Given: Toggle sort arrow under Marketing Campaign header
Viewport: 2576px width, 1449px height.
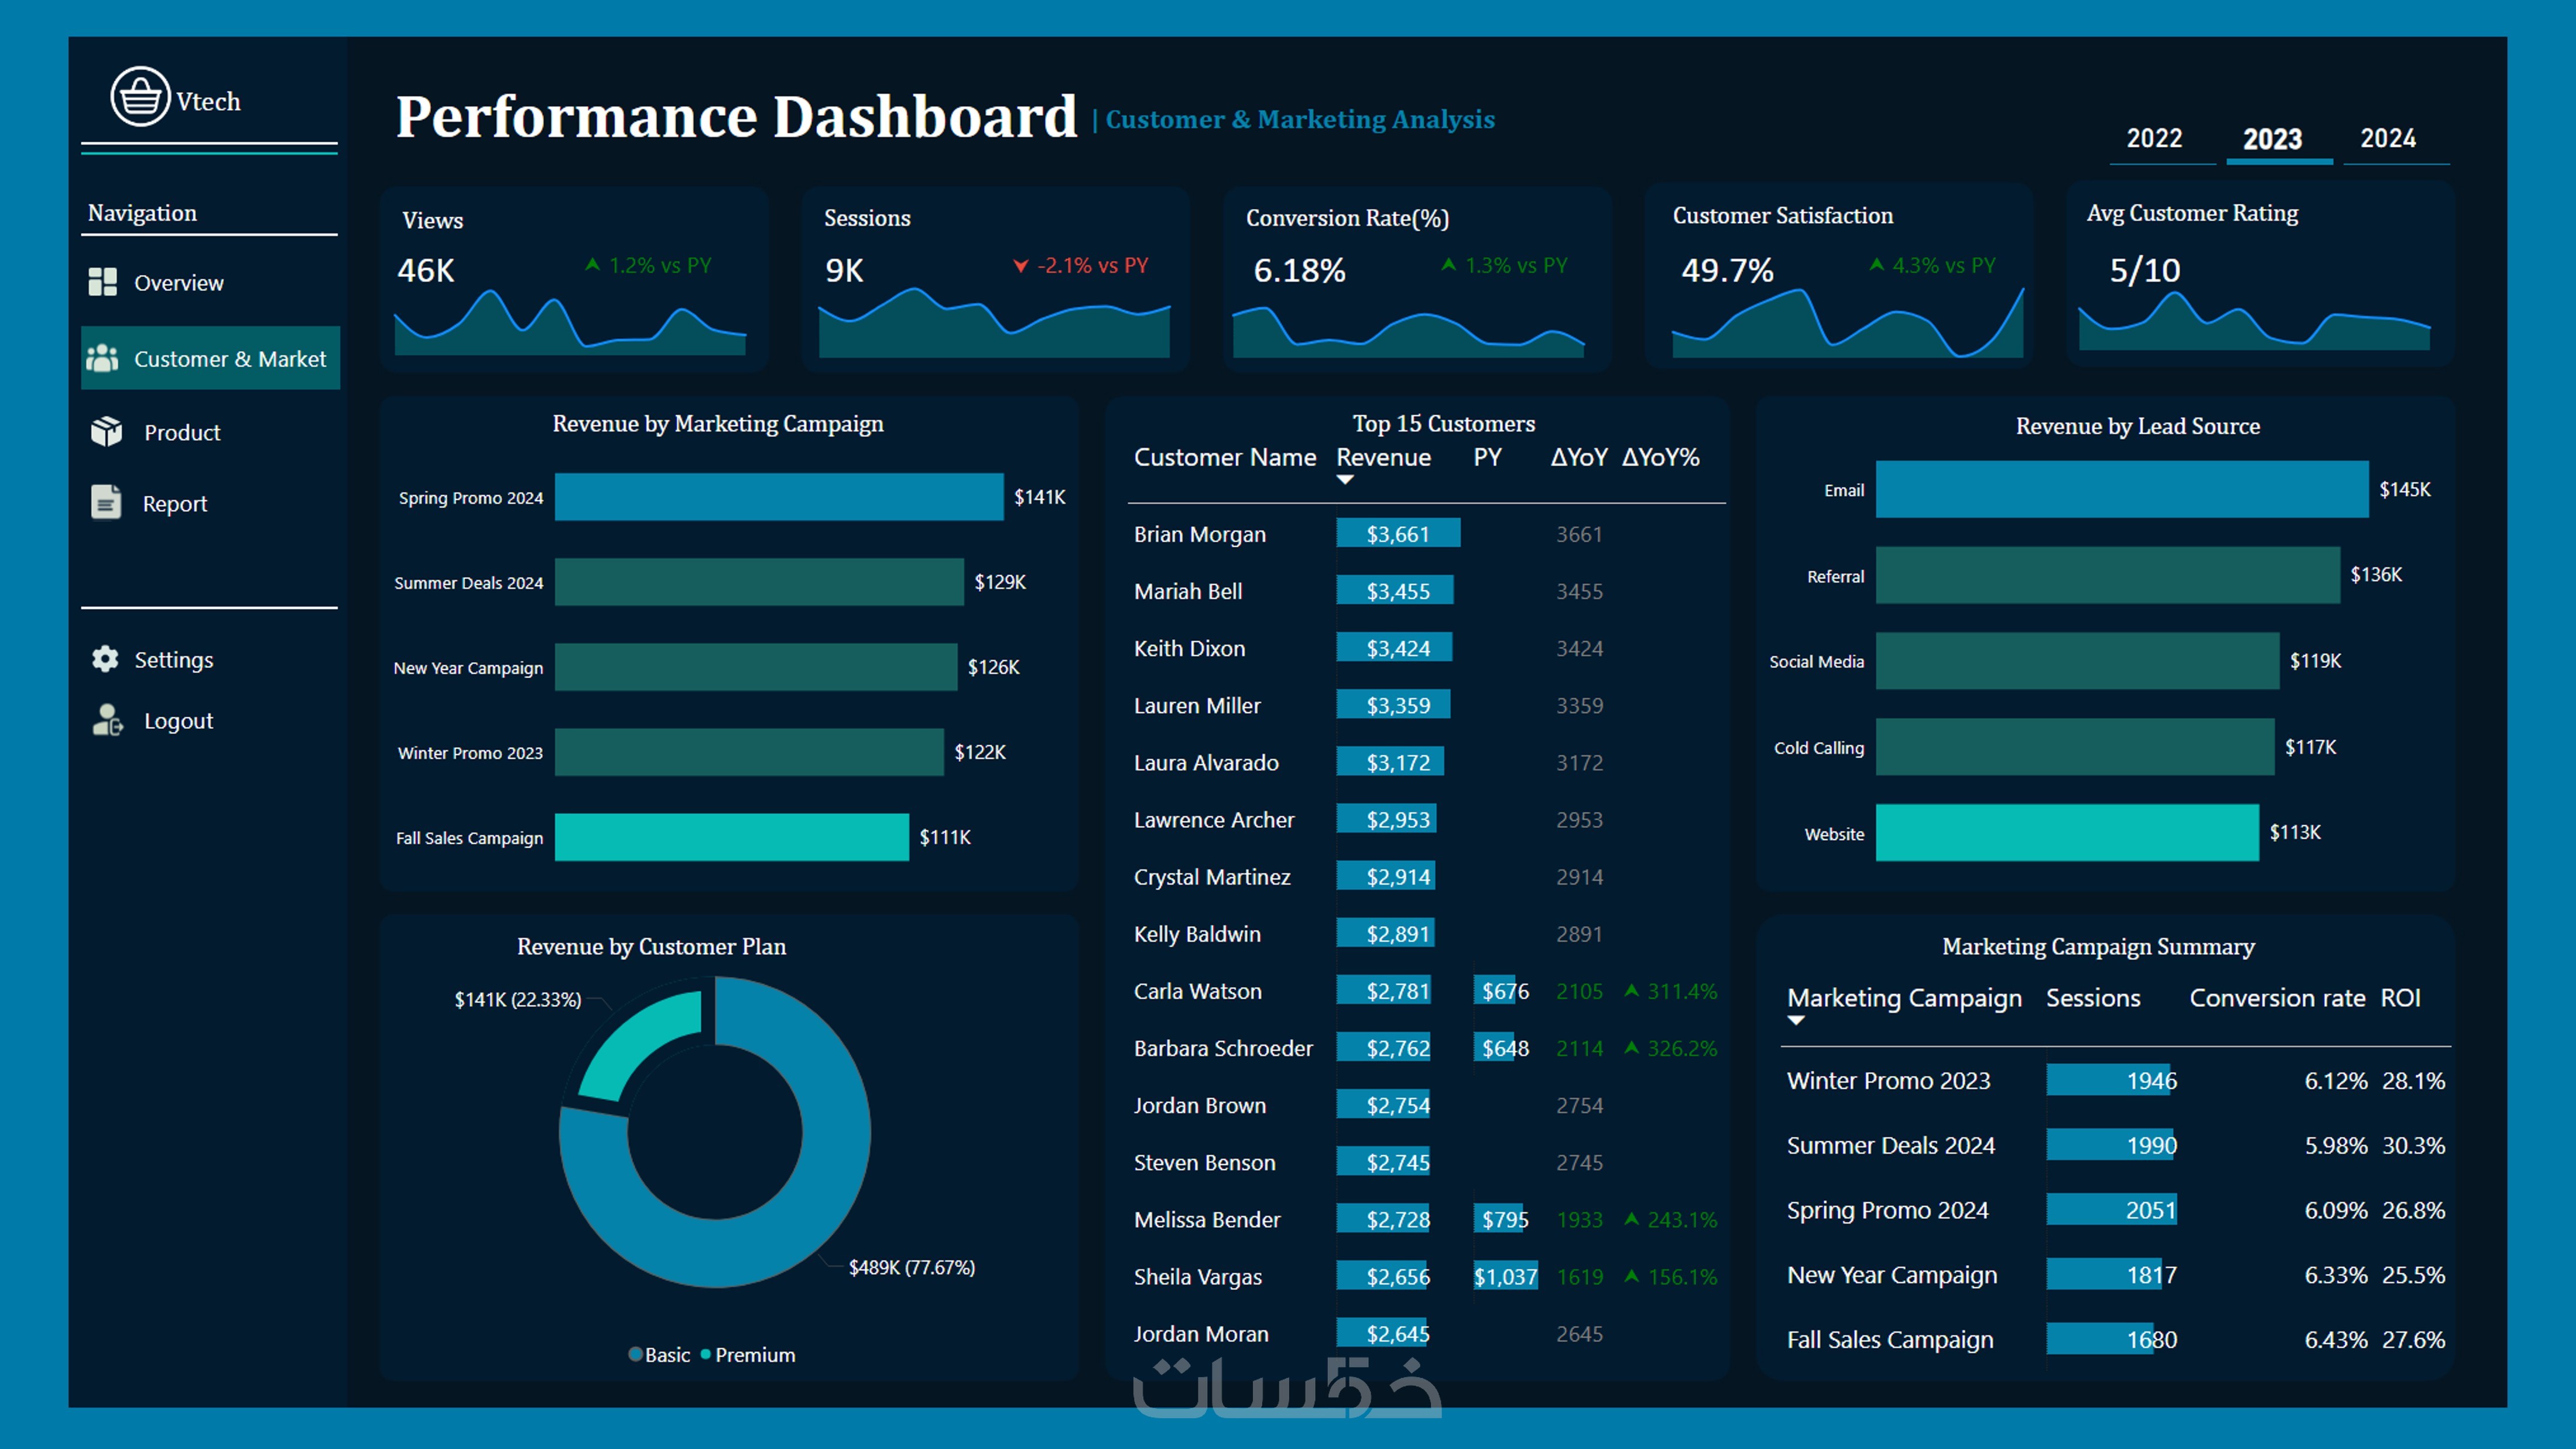Looking at the screenshot, I should click(1796, 1021).
